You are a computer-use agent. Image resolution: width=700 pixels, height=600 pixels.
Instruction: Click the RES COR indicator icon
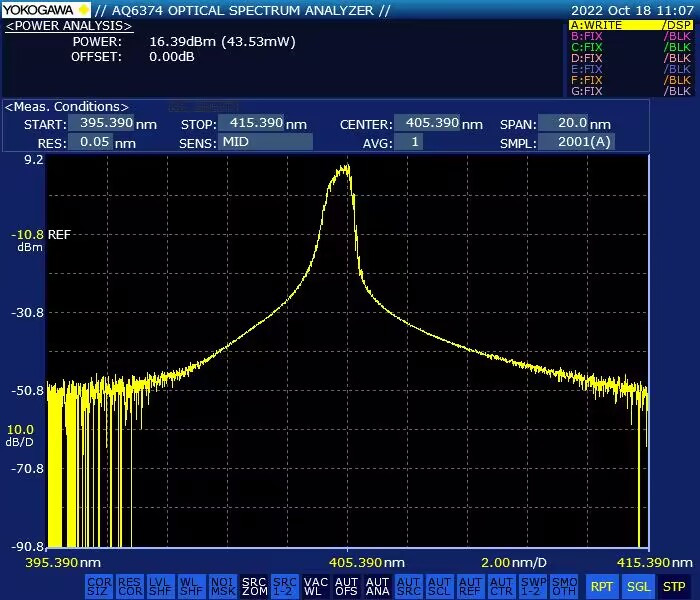tap(130, 586)
